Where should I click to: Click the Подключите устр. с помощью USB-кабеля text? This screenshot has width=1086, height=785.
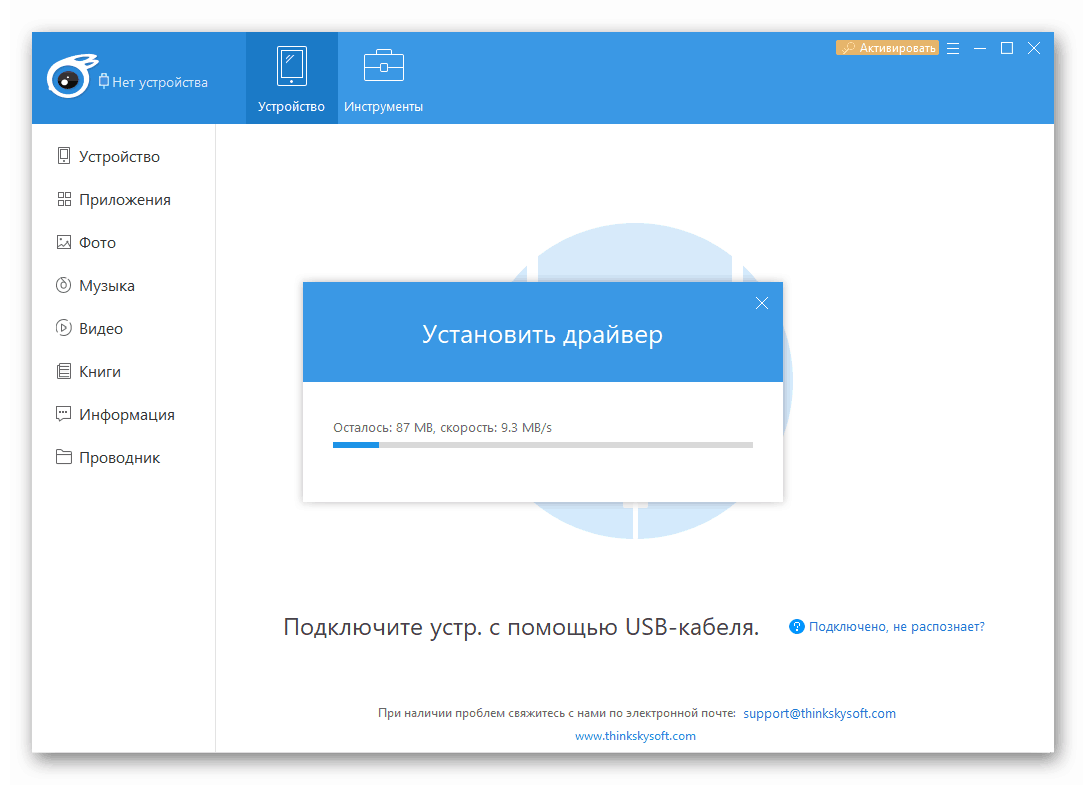(x=522, y=627)
